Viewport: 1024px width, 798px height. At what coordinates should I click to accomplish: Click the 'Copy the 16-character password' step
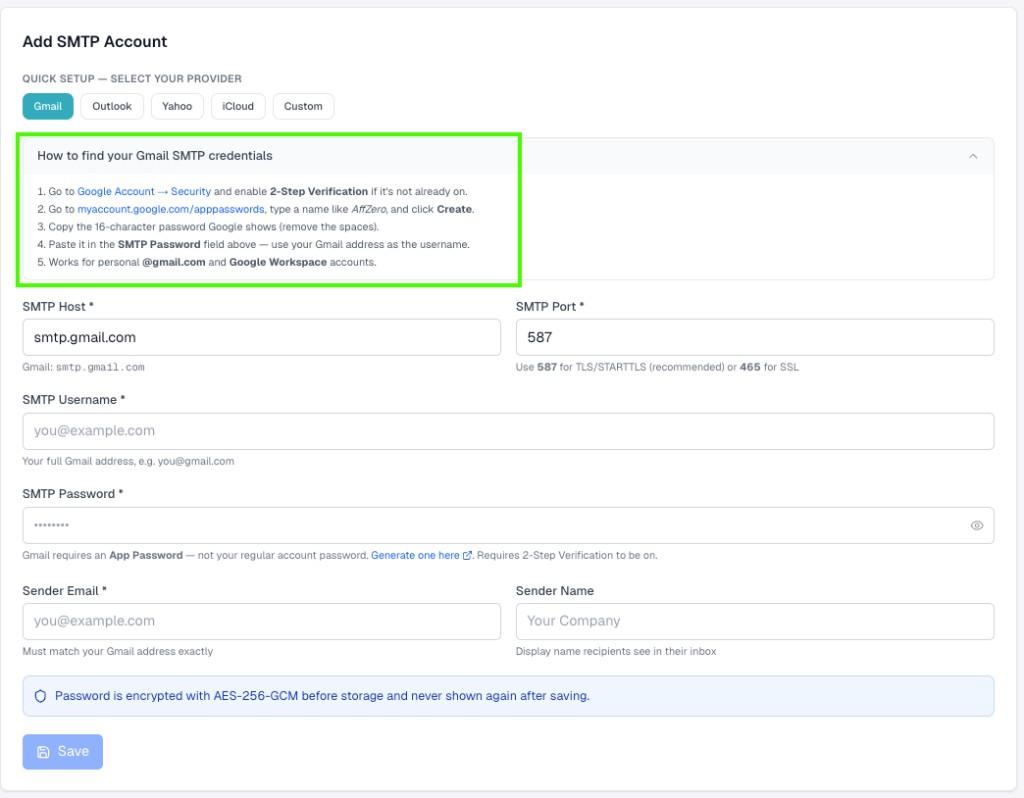[208, 227]
